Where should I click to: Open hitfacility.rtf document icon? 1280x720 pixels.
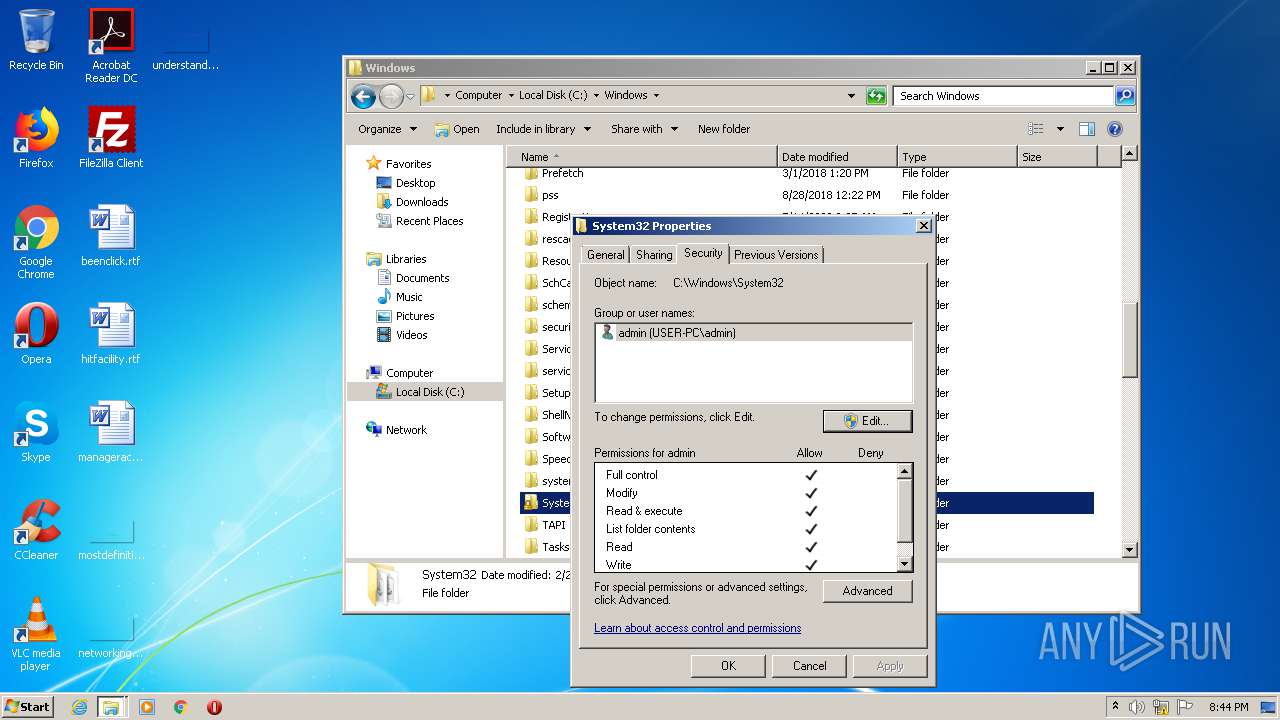pyautogui.click(x=111, y=334)
